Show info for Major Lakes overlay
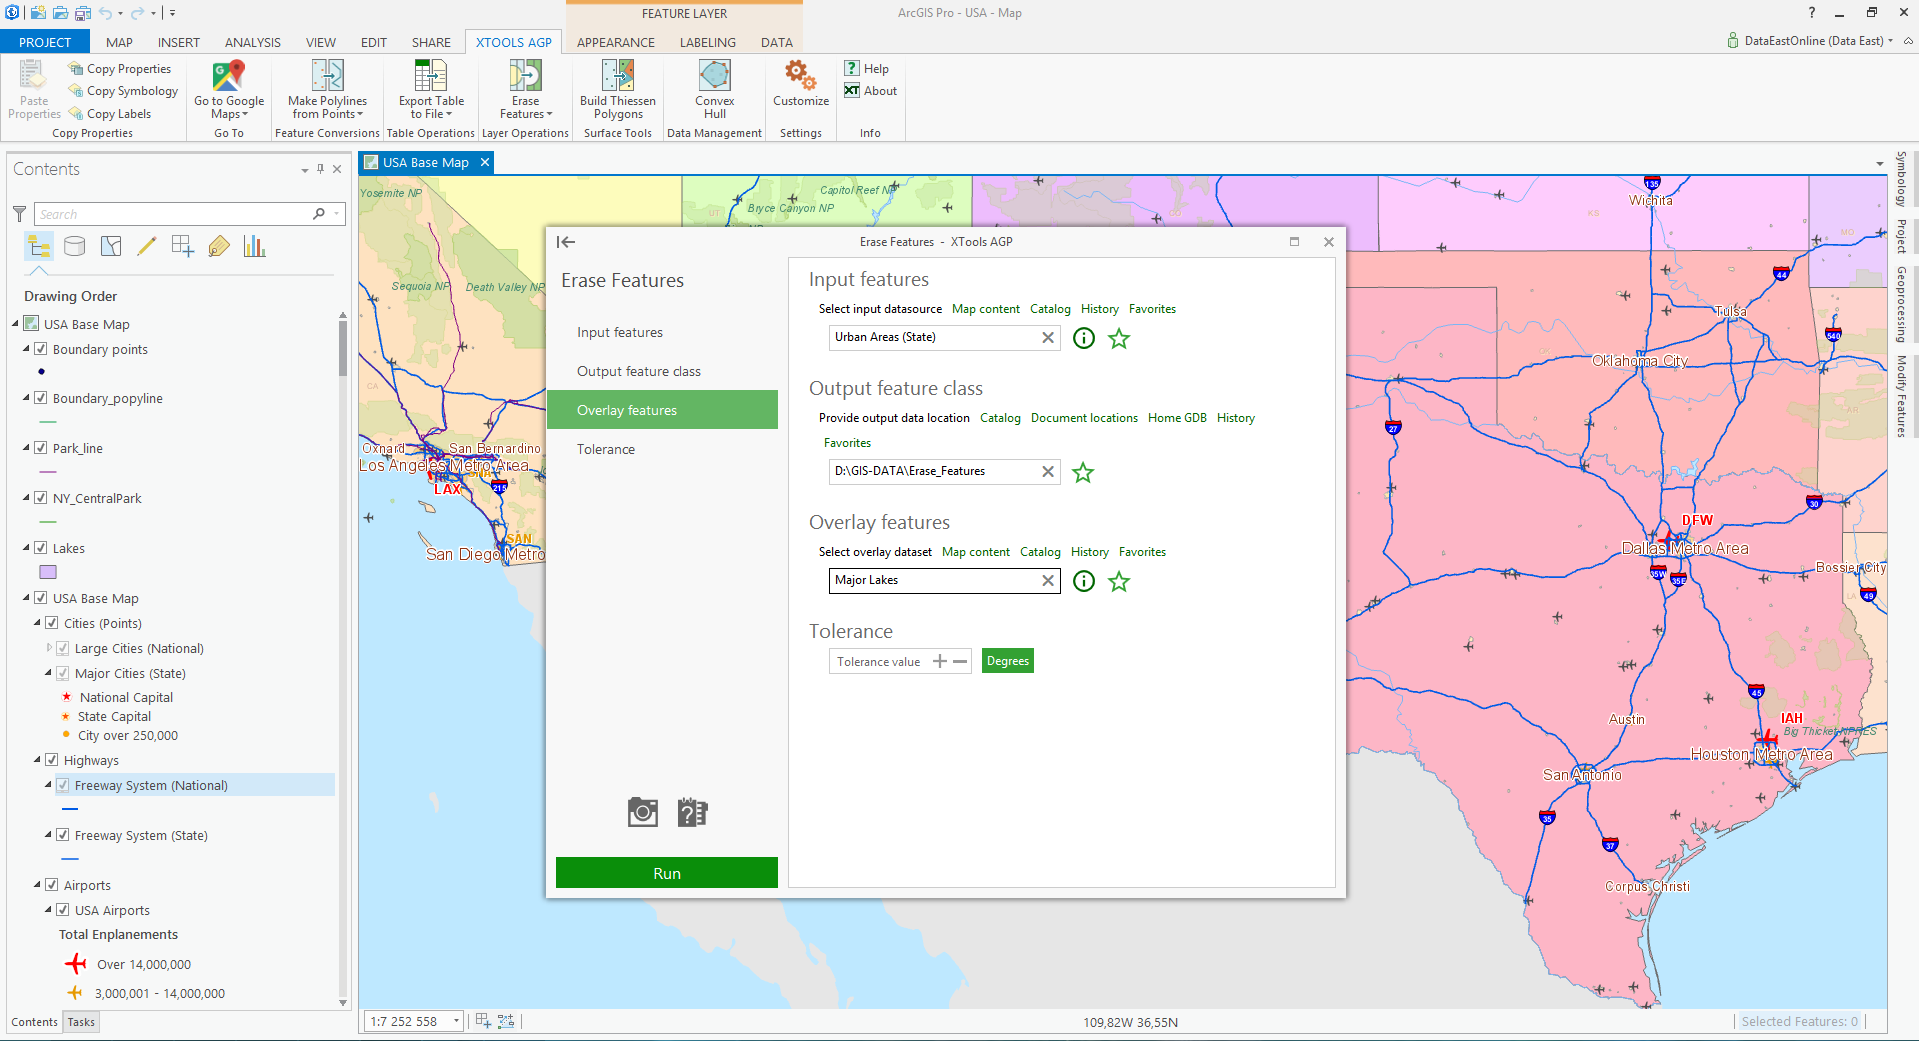 coord(1084,581)
